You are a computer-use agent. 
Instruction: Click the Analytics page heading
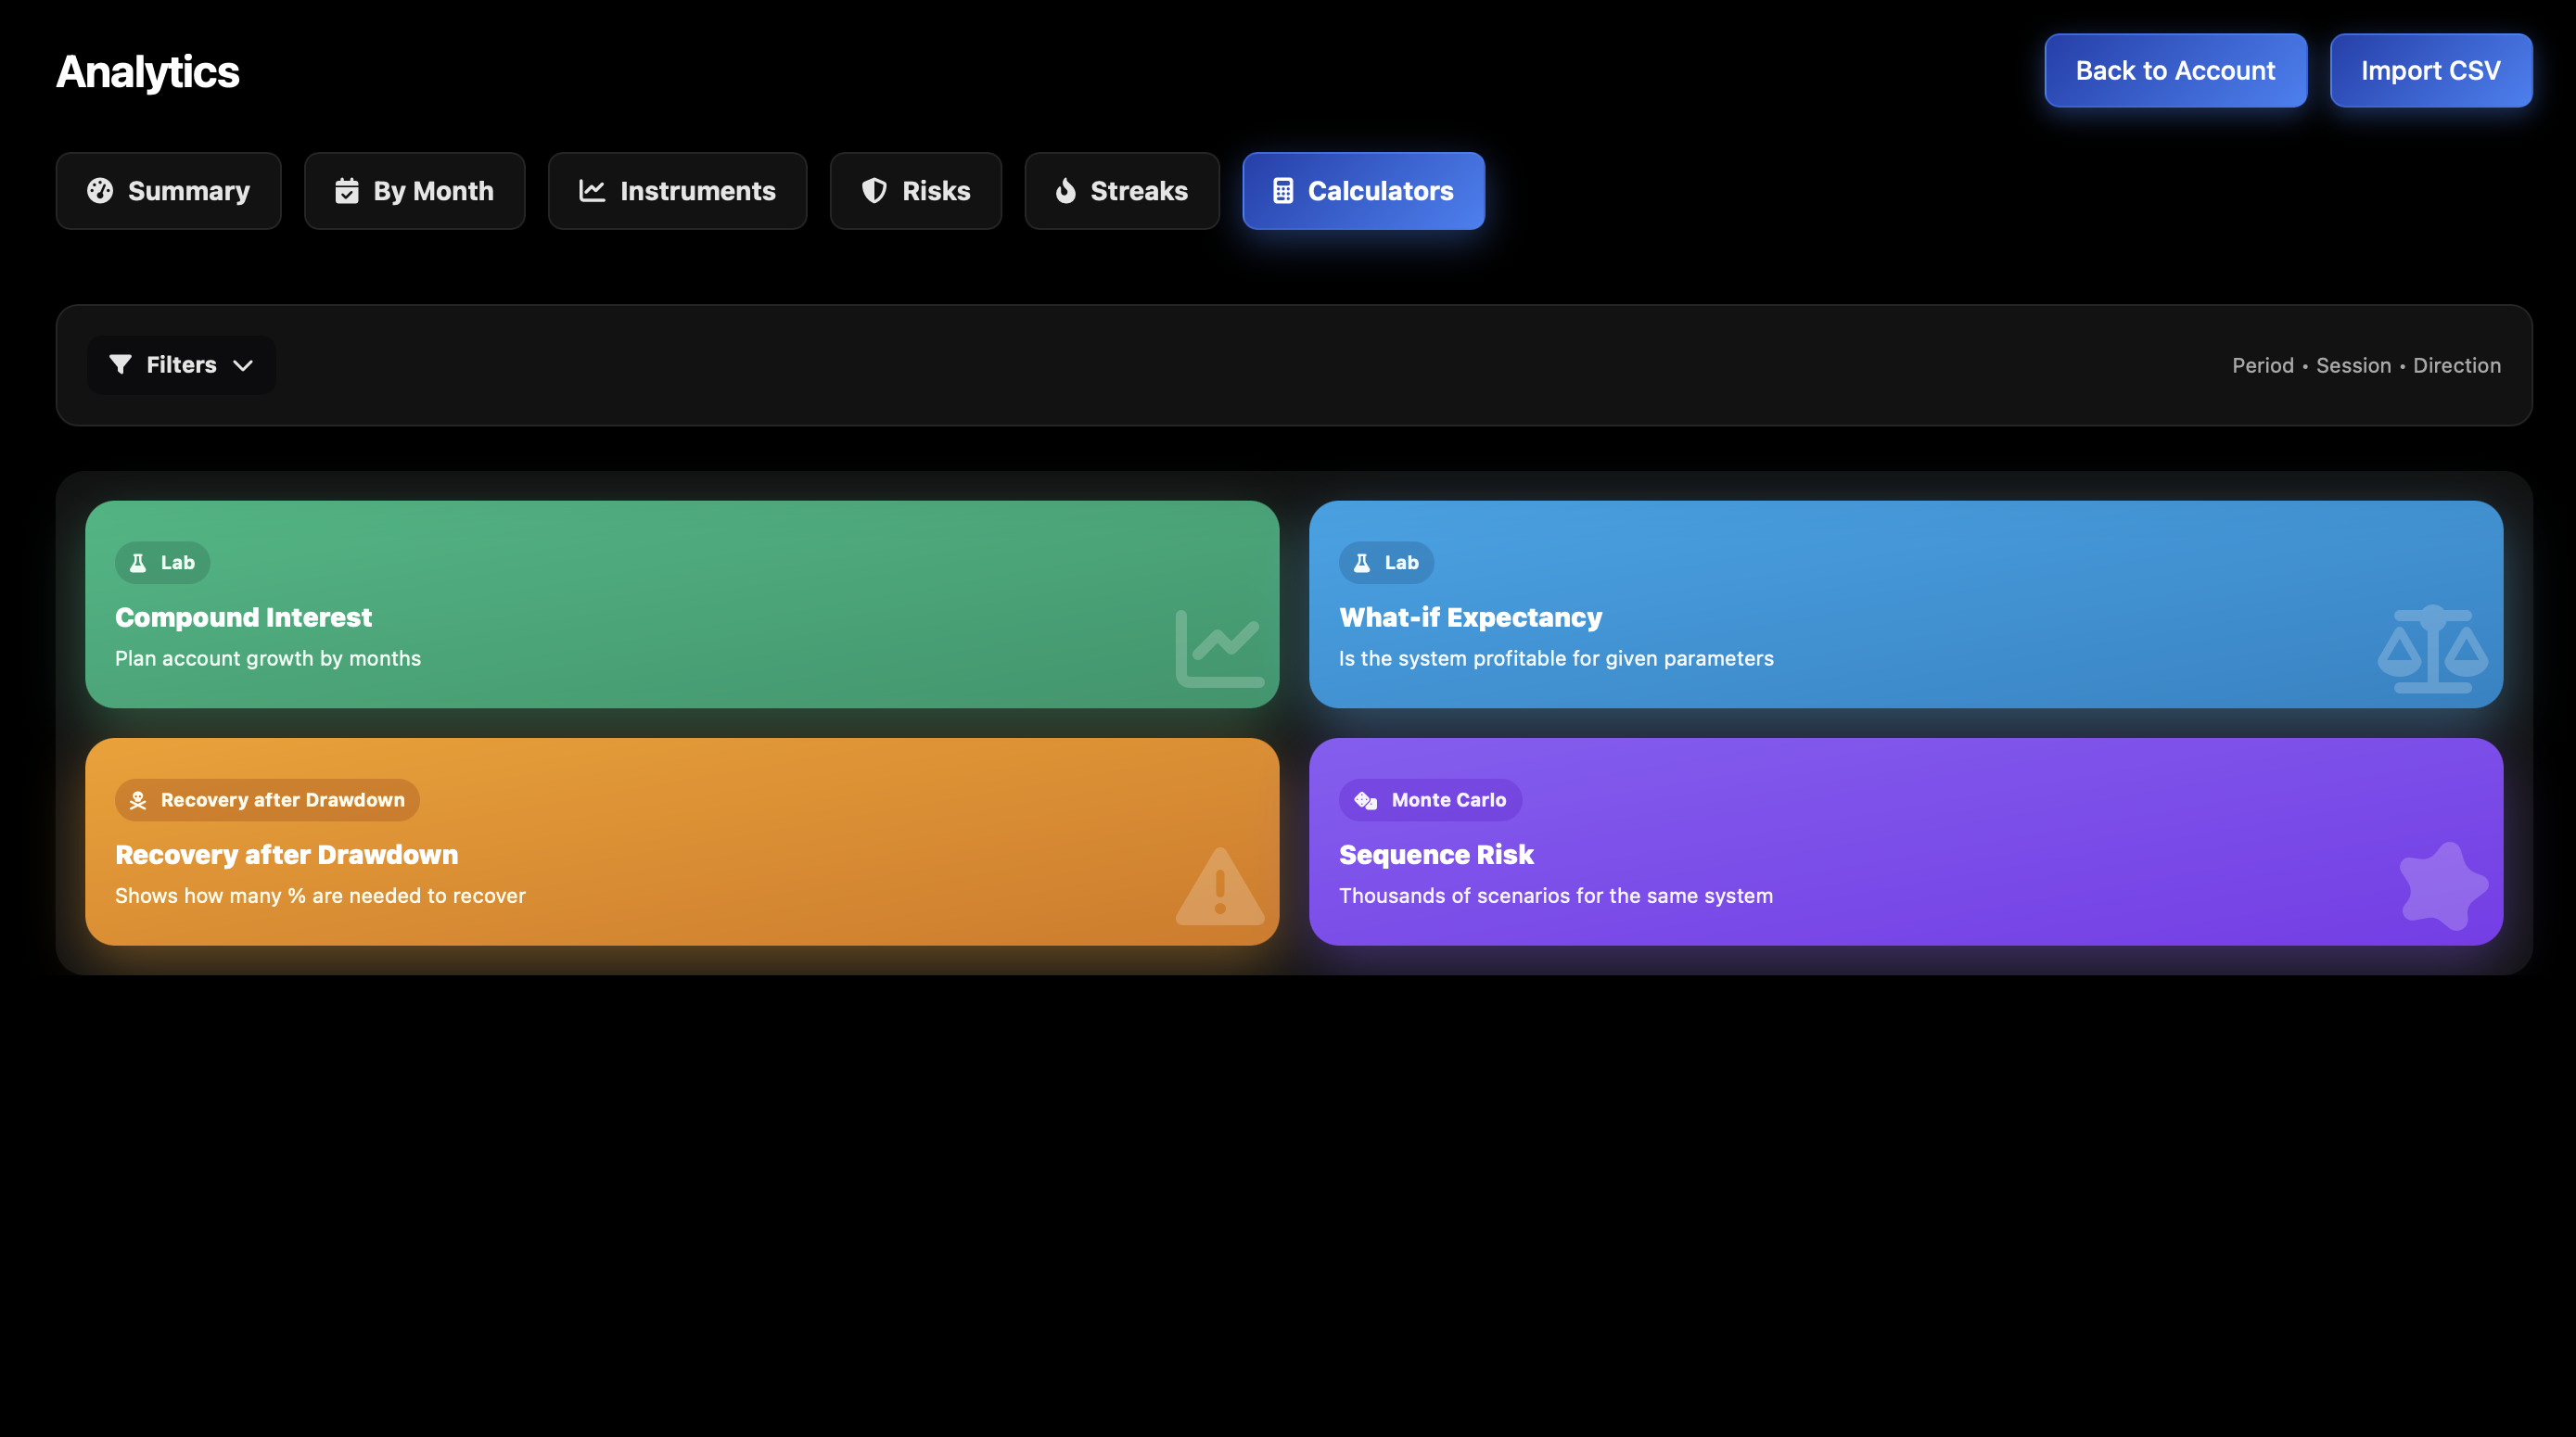[x=148, y=72]
